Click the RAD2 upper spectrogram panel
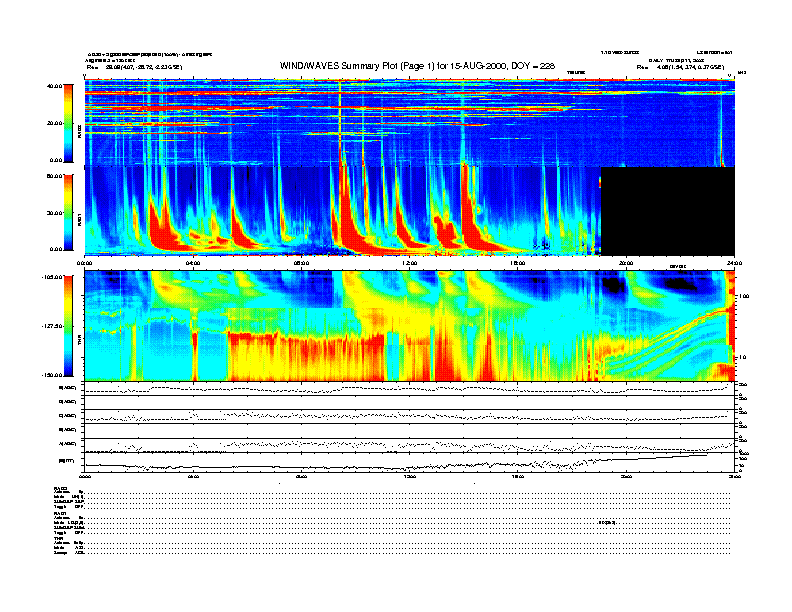This screenshot has width=792, height=612. coord(410,122)
